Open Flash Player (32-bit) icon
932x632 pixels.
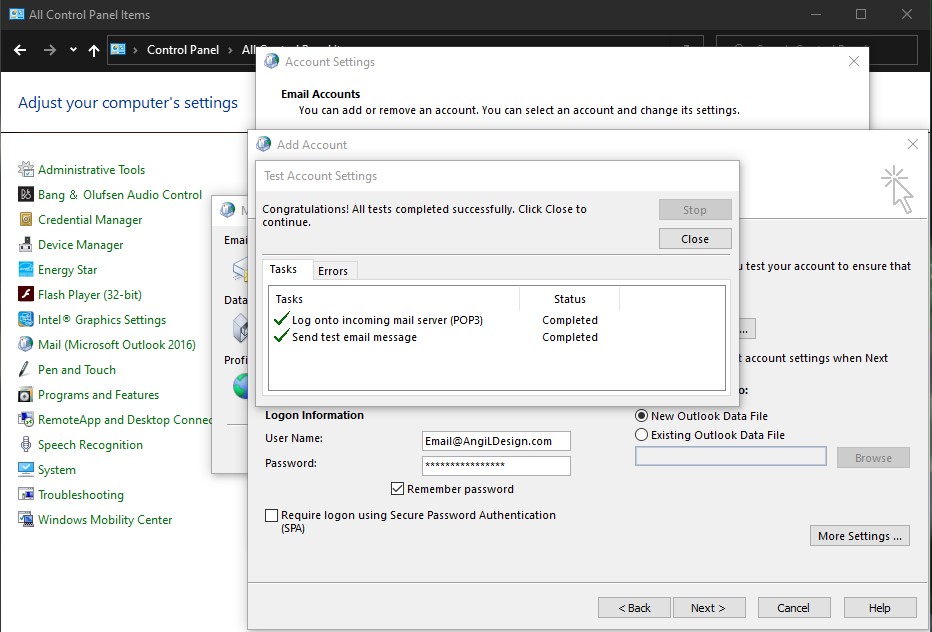coord(26,294)
